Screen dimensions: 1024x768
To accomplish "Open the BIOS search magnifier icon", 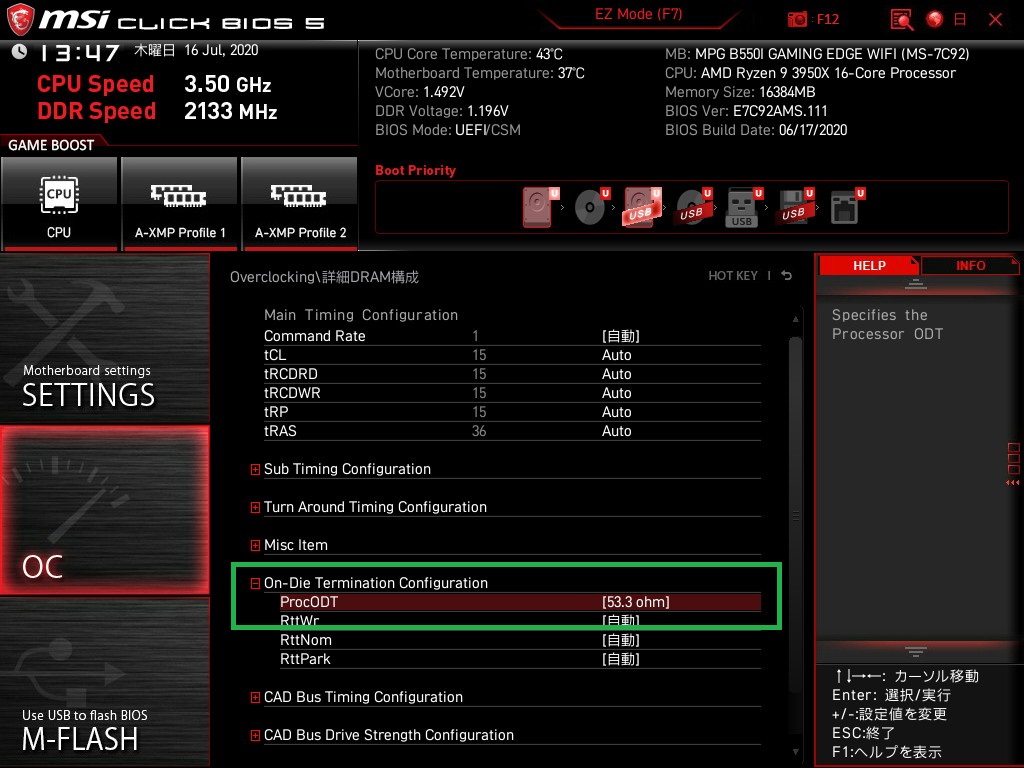I will point(902,20).
